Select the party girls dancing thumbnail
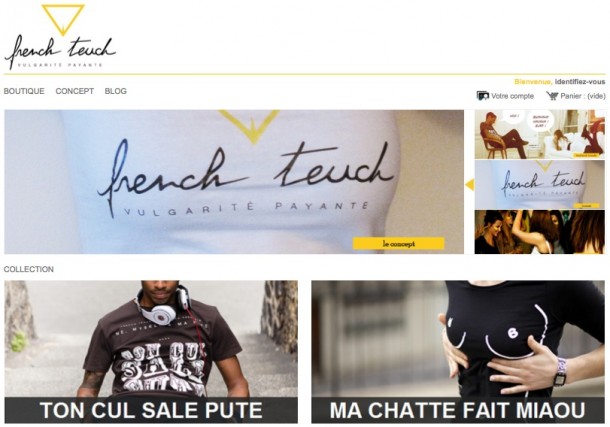The width and height of the screenshot is (610, 427). 540,232
